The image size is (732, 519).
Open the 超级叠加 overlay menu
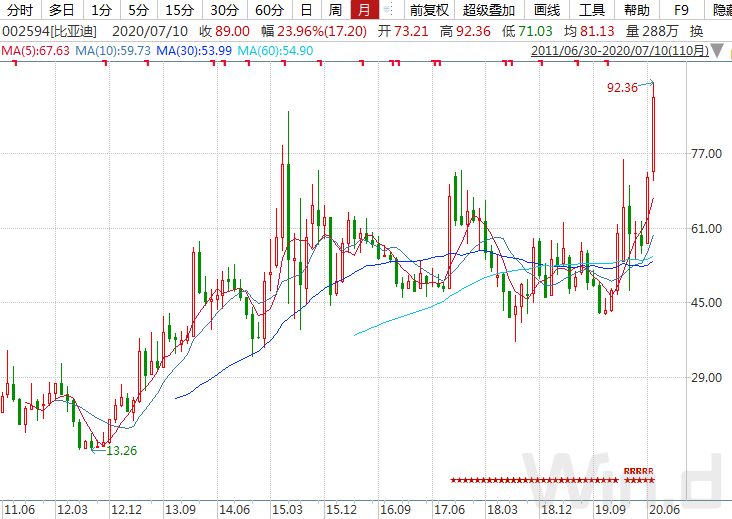click(489, 10)
